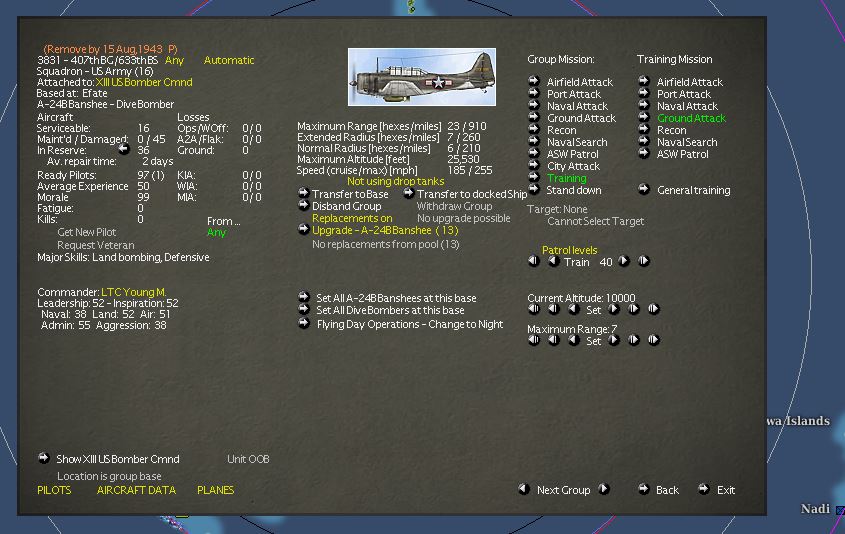Click Transfer to docked Ship arrow
Screen dimensions: 845x534
click(x=408, y=193)
